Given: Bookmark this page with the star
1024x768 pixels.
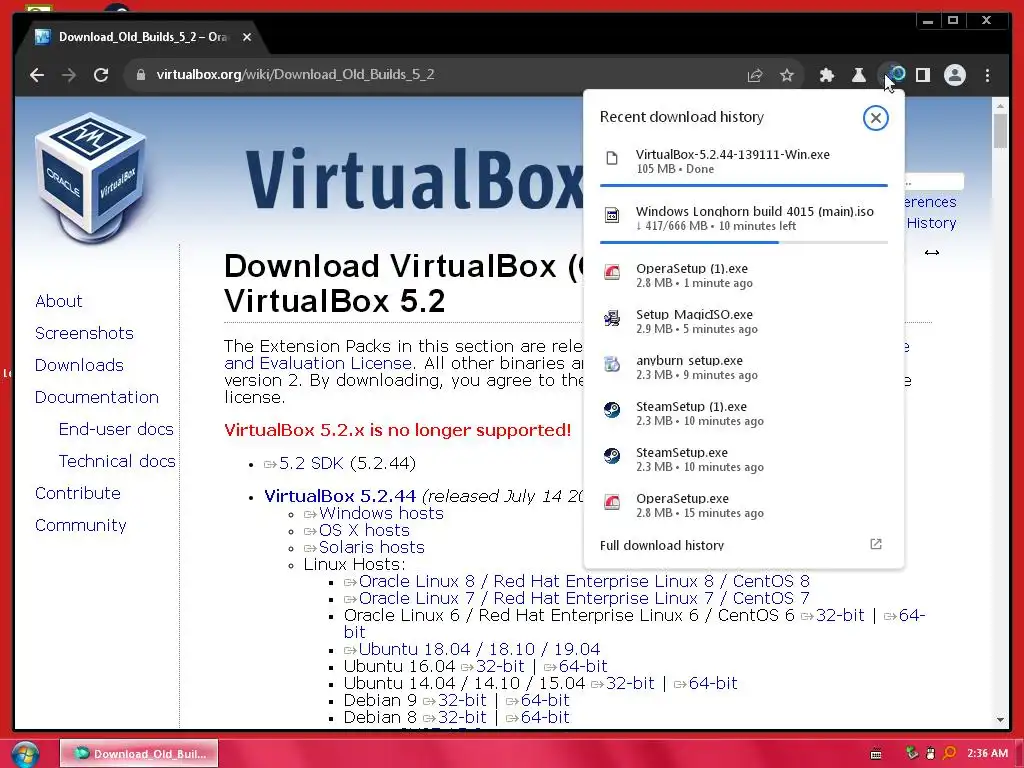Looking at the screenshot, I should (787, 75).
